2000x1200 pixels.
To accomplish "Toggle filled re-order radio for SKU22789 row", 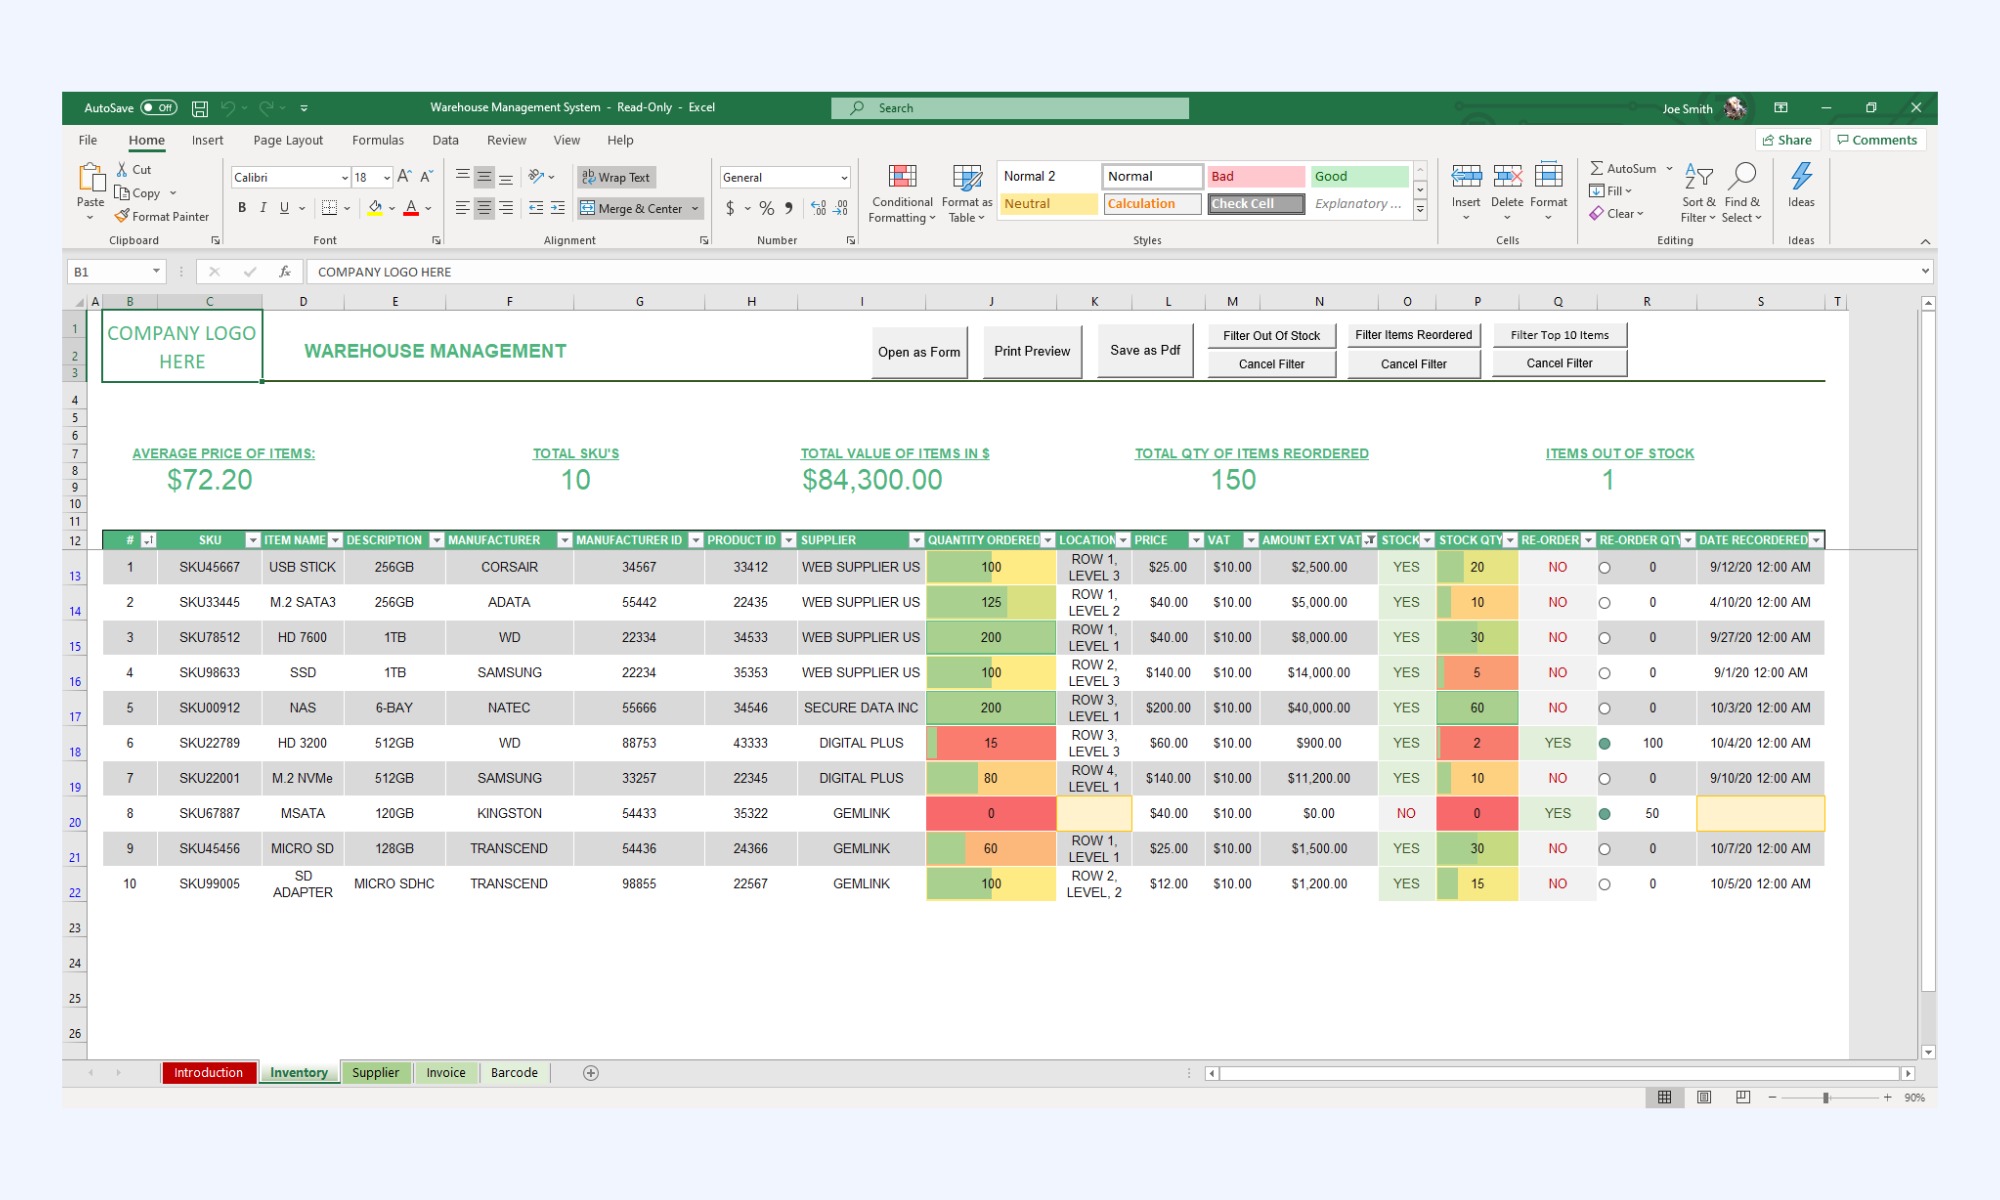I will point(1604,744).
